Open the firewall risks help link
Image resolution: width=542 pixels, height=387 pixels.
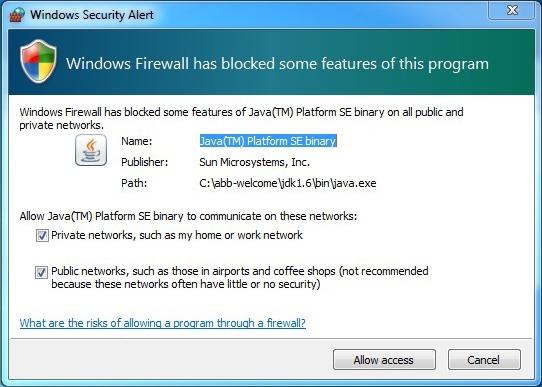click(x=163, y=323)
